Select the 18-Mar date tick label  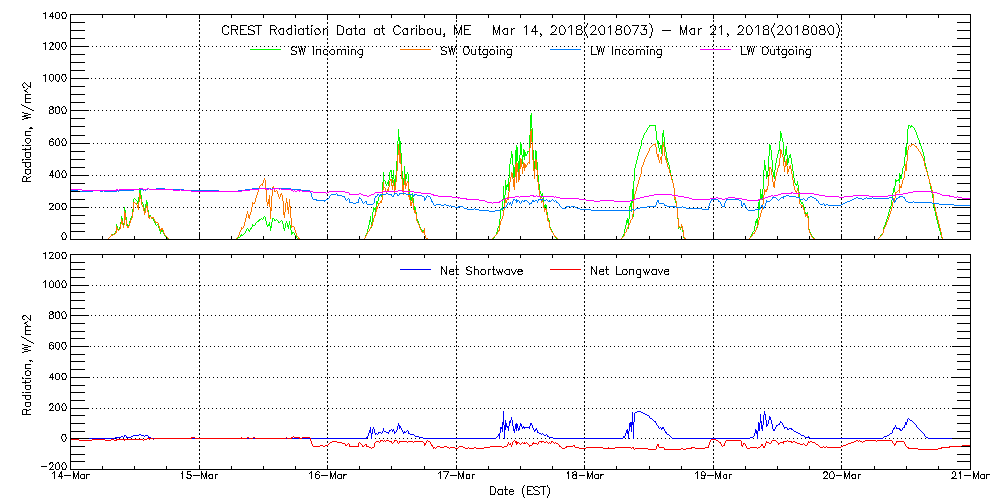pyautogui.click(x=585, y=478)
